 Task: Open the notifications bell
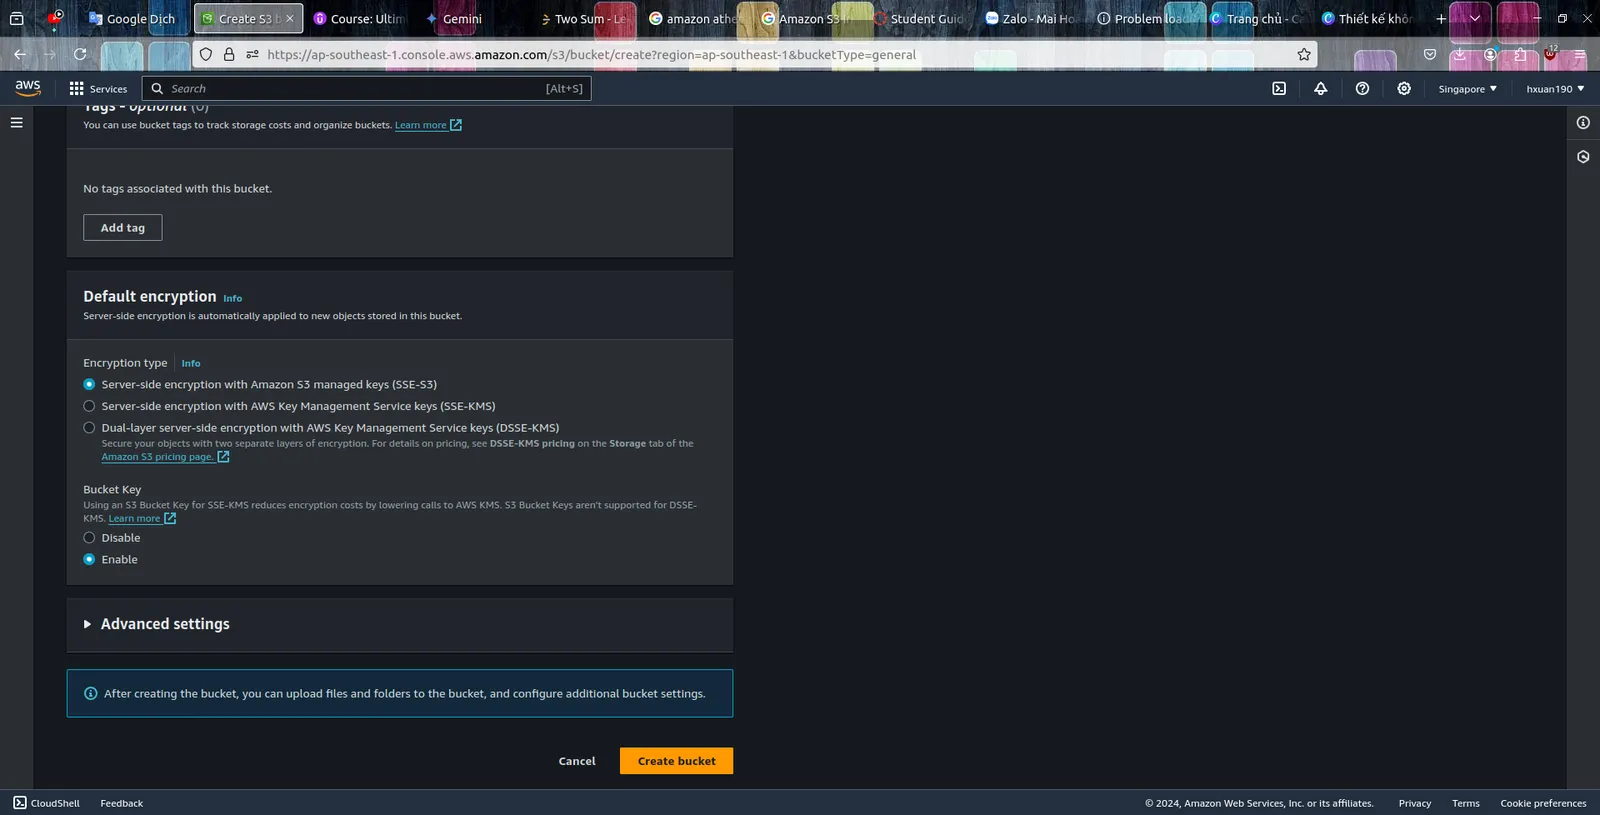tap(1321, 89)
